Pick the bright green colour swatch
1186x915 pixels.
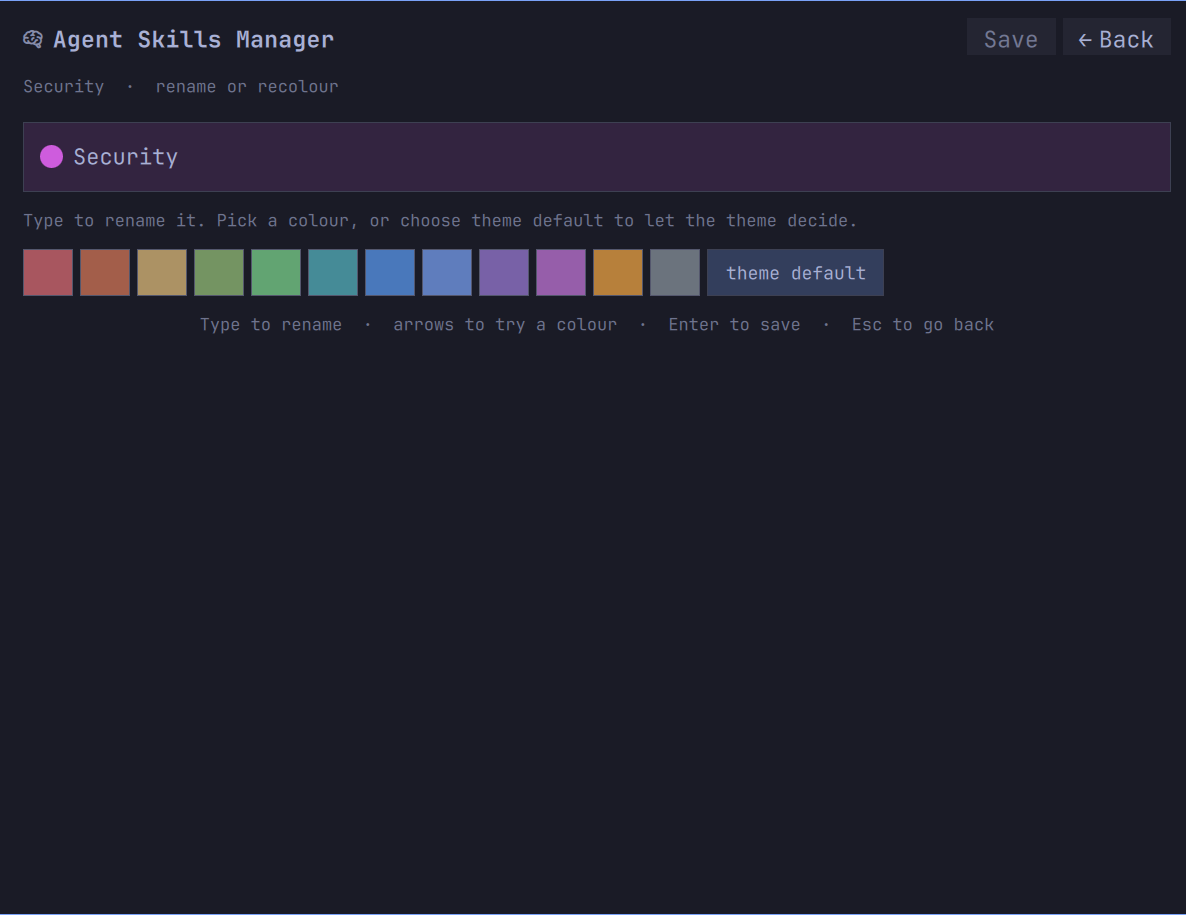[276, 272]
